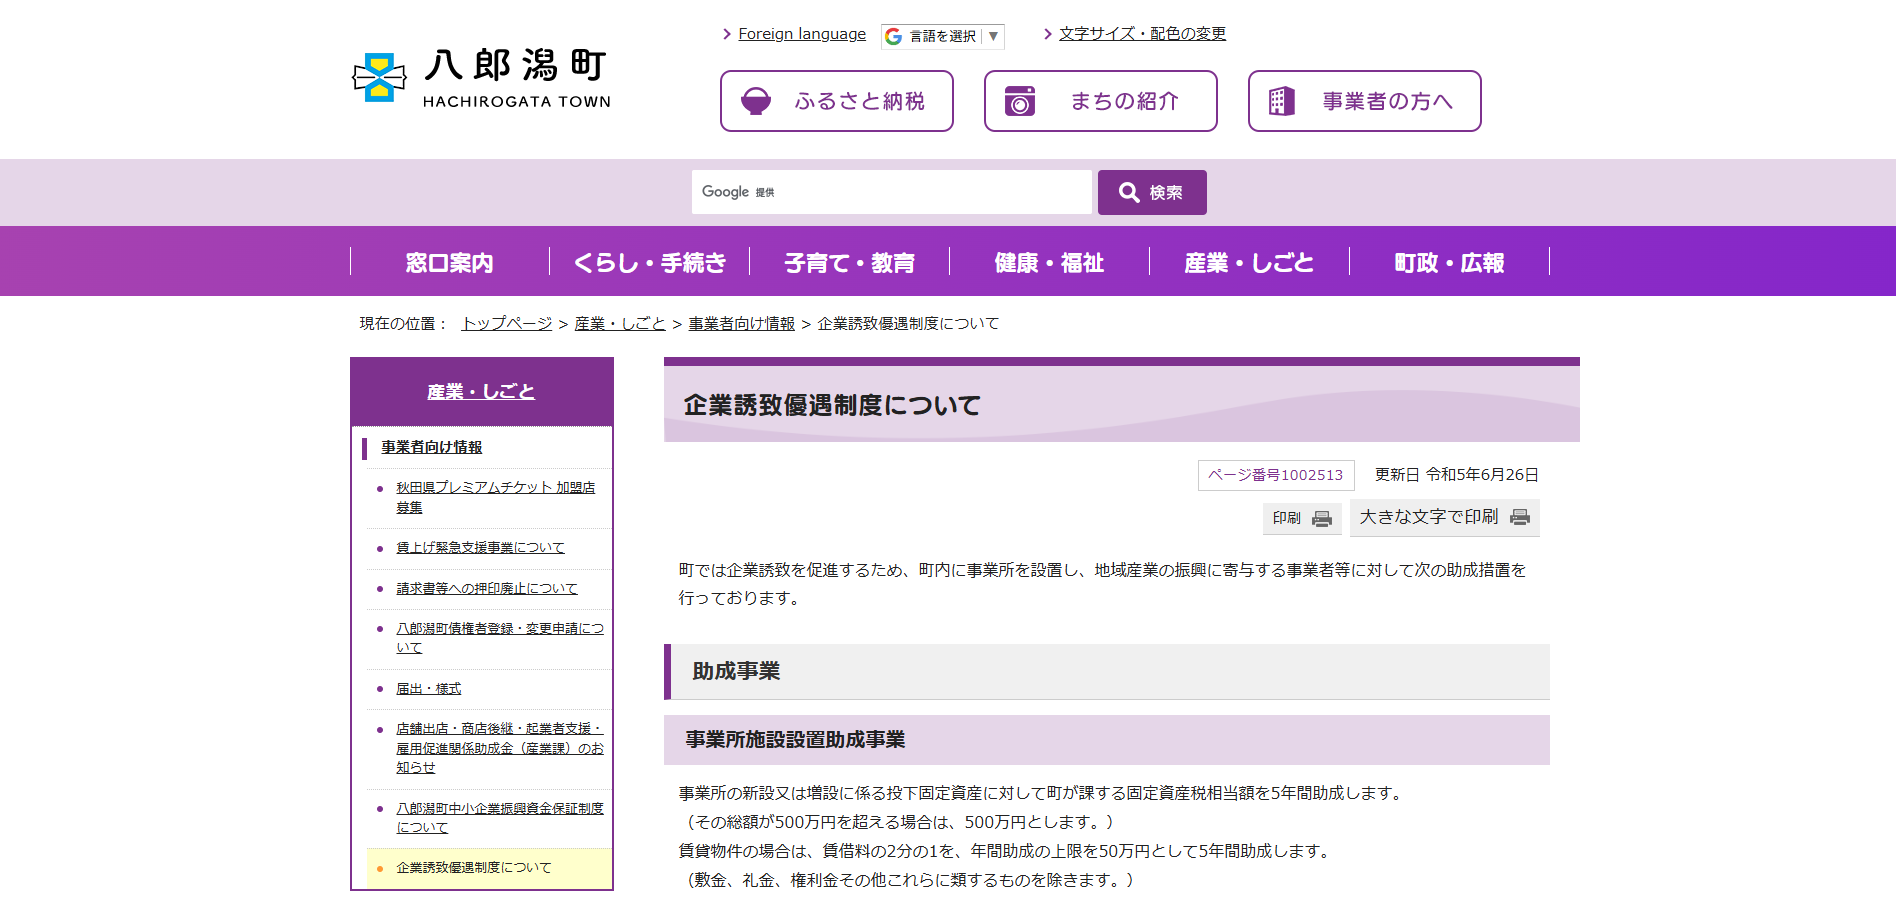This screenshot has width=1896, height=901.
Task: Click the magnifier icon in search button
Action: click(x=1129, y=192)
